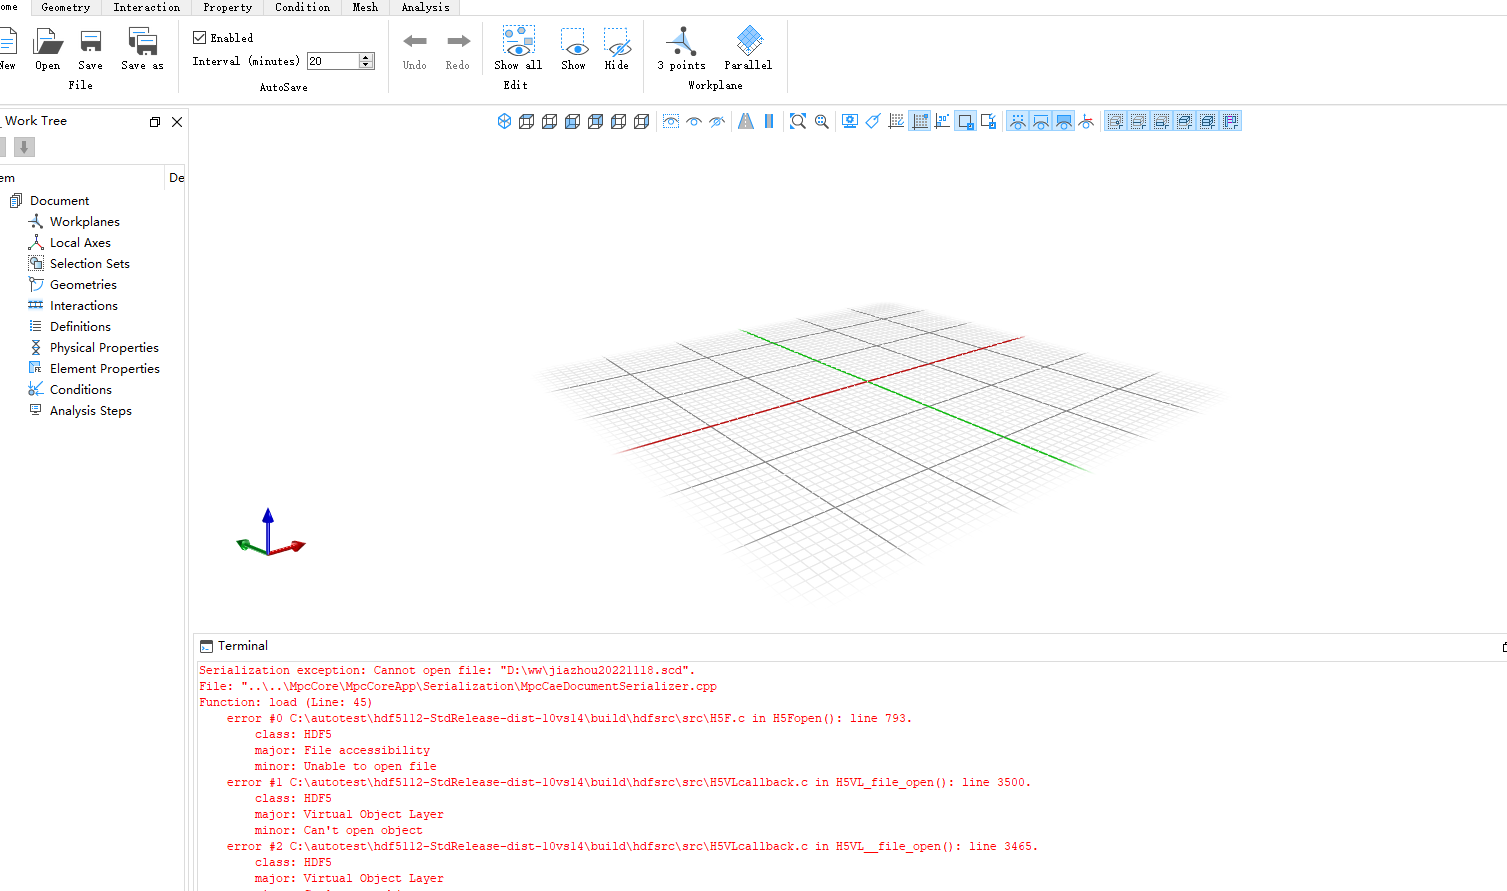Switch to the Geometry ribbon tab

click(x=66, y=7)
